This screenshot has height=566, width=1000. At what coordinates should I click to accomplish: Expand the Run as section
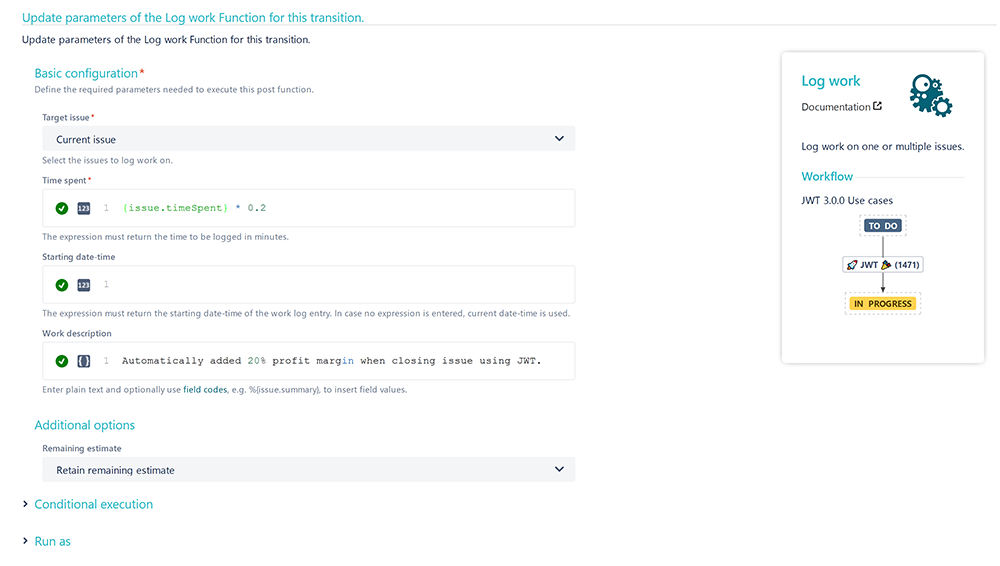pyautogui.click(x=26, y=541)
